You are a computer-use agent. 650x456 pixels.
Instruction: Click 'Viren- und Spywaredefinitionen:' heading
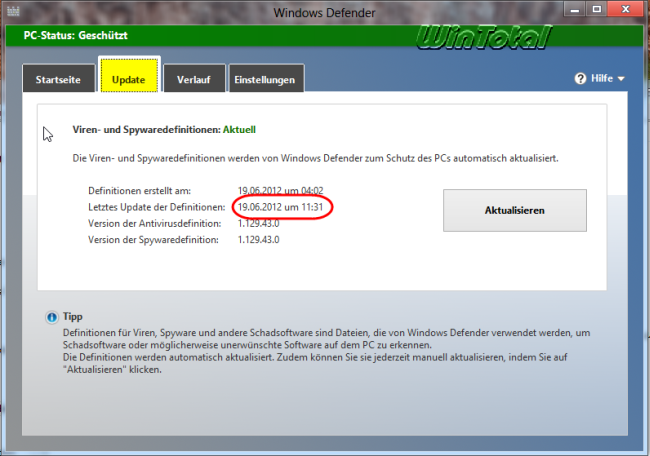pyautogui.click(x=147, y=130)
